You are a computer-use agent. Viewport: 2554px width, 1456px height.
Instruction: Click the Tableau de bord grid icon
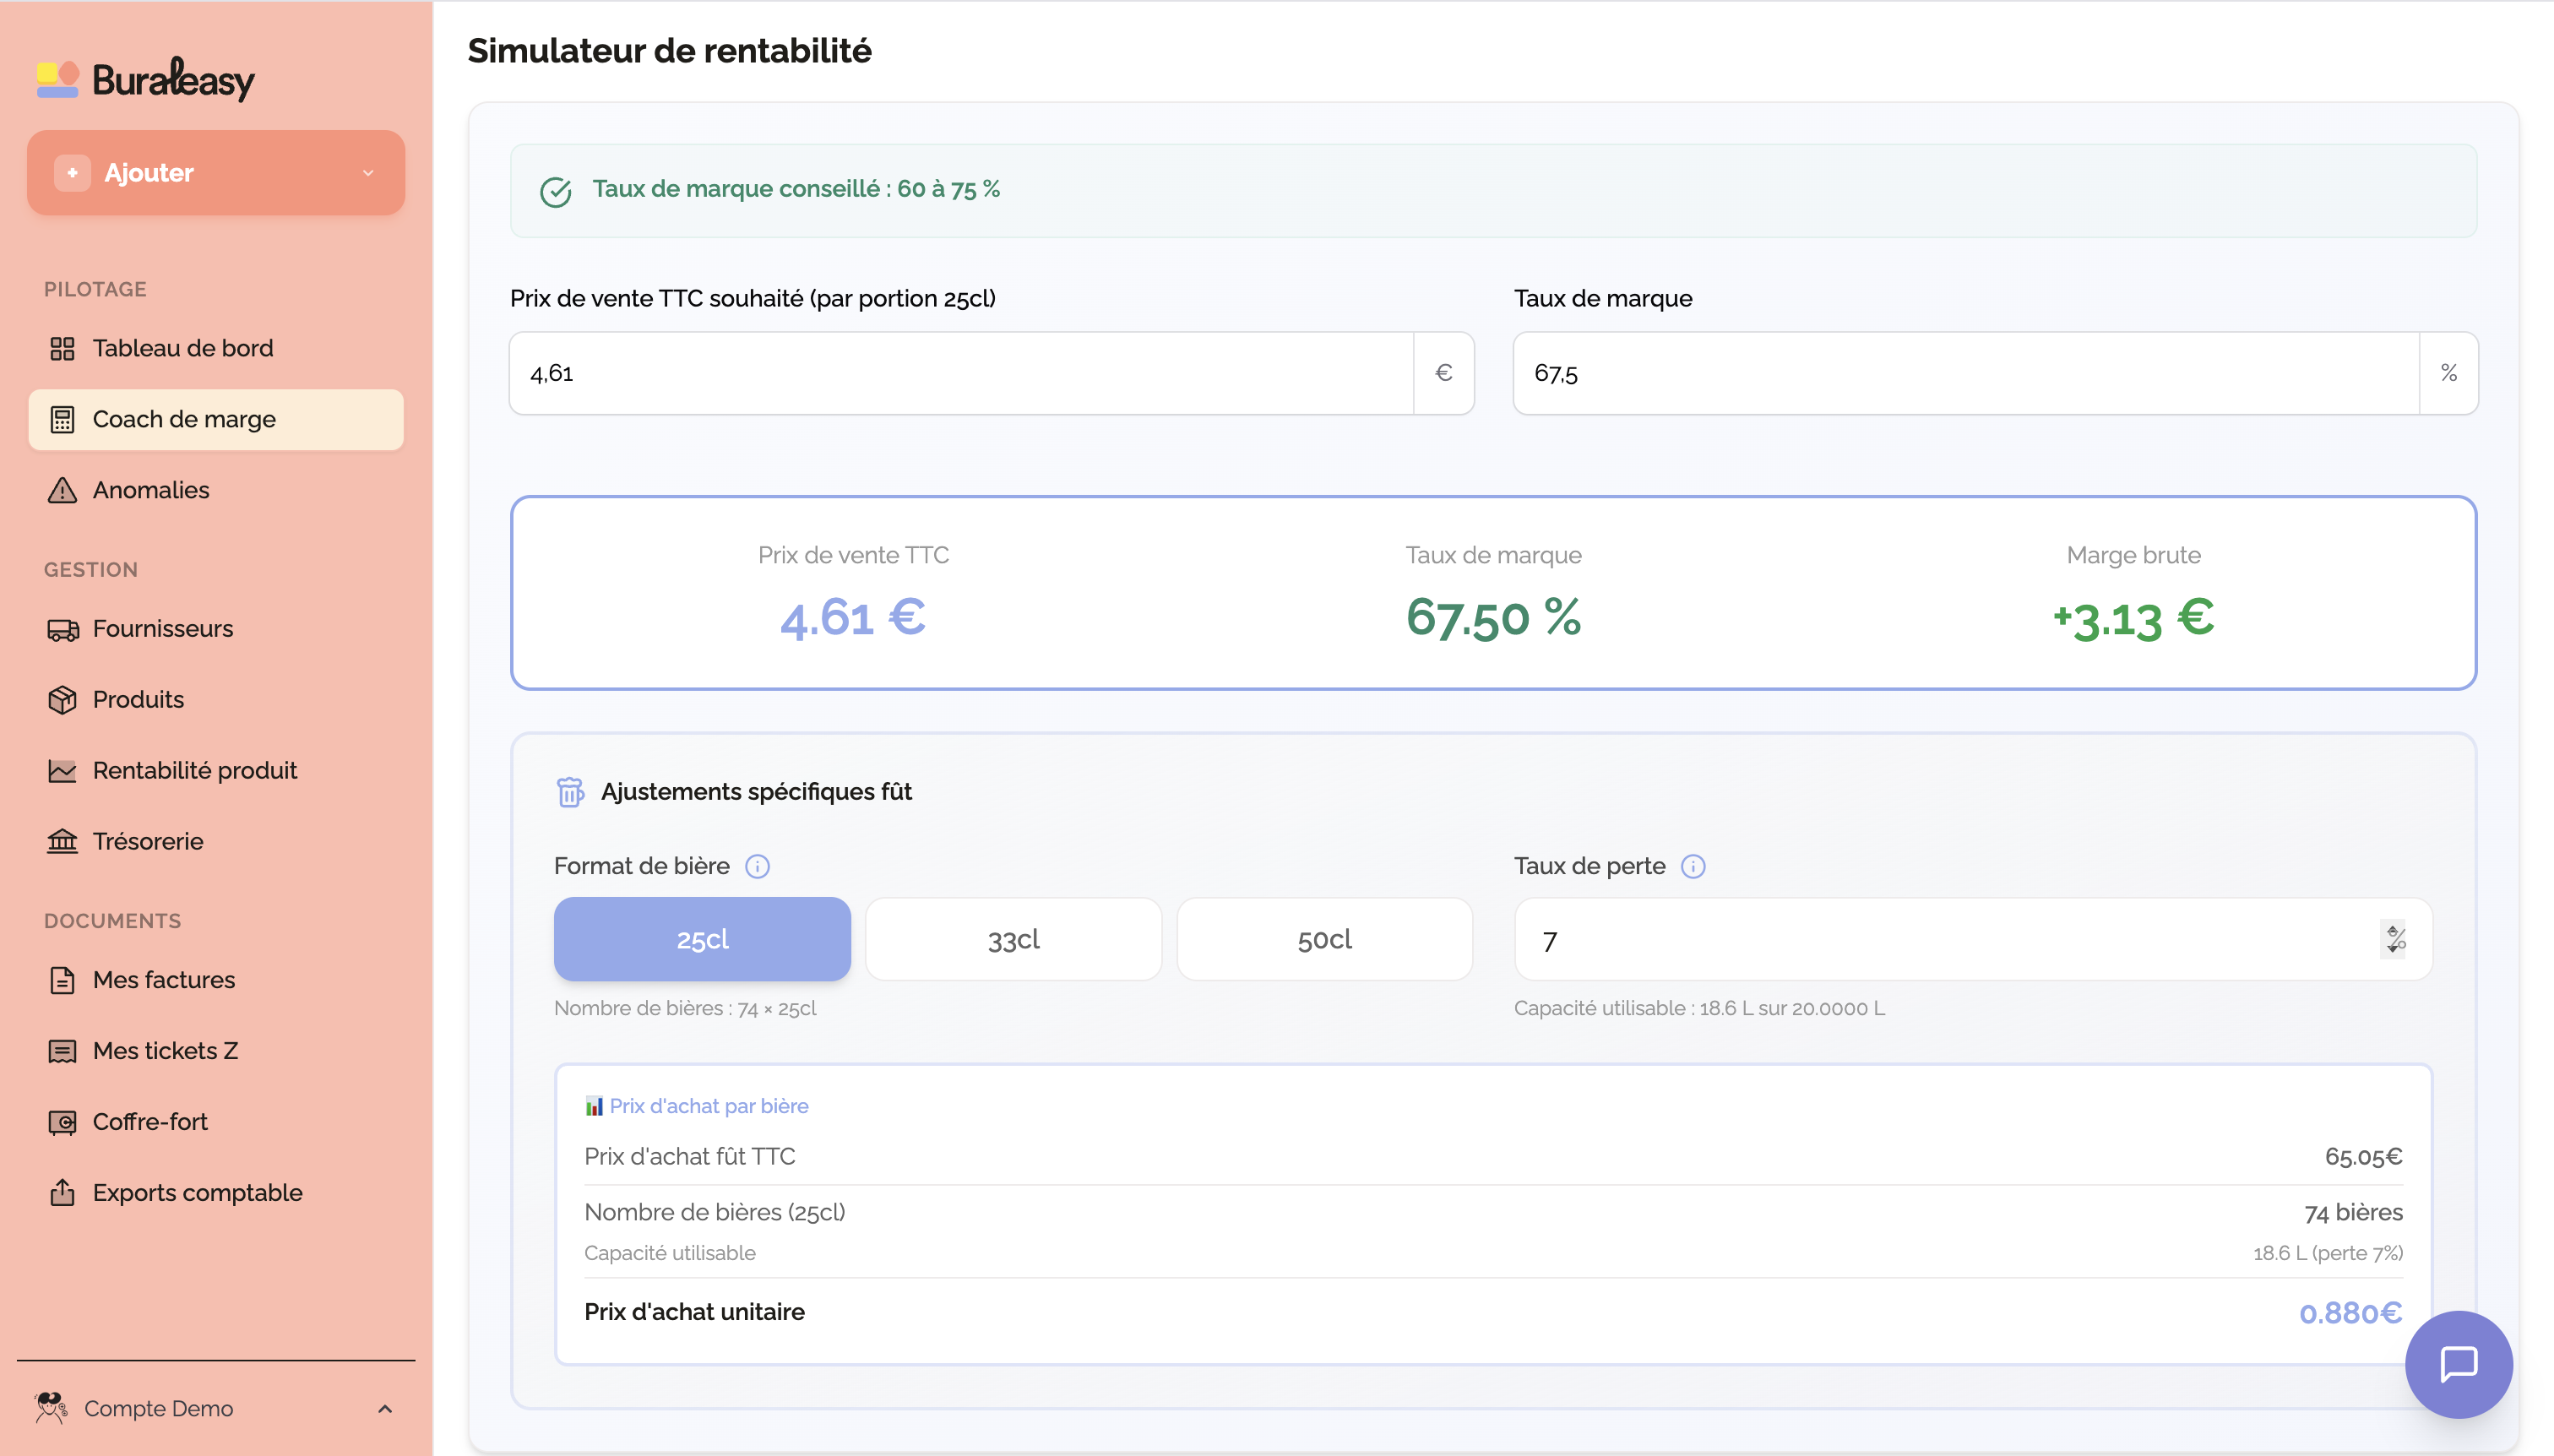click(x=62, y=348)
